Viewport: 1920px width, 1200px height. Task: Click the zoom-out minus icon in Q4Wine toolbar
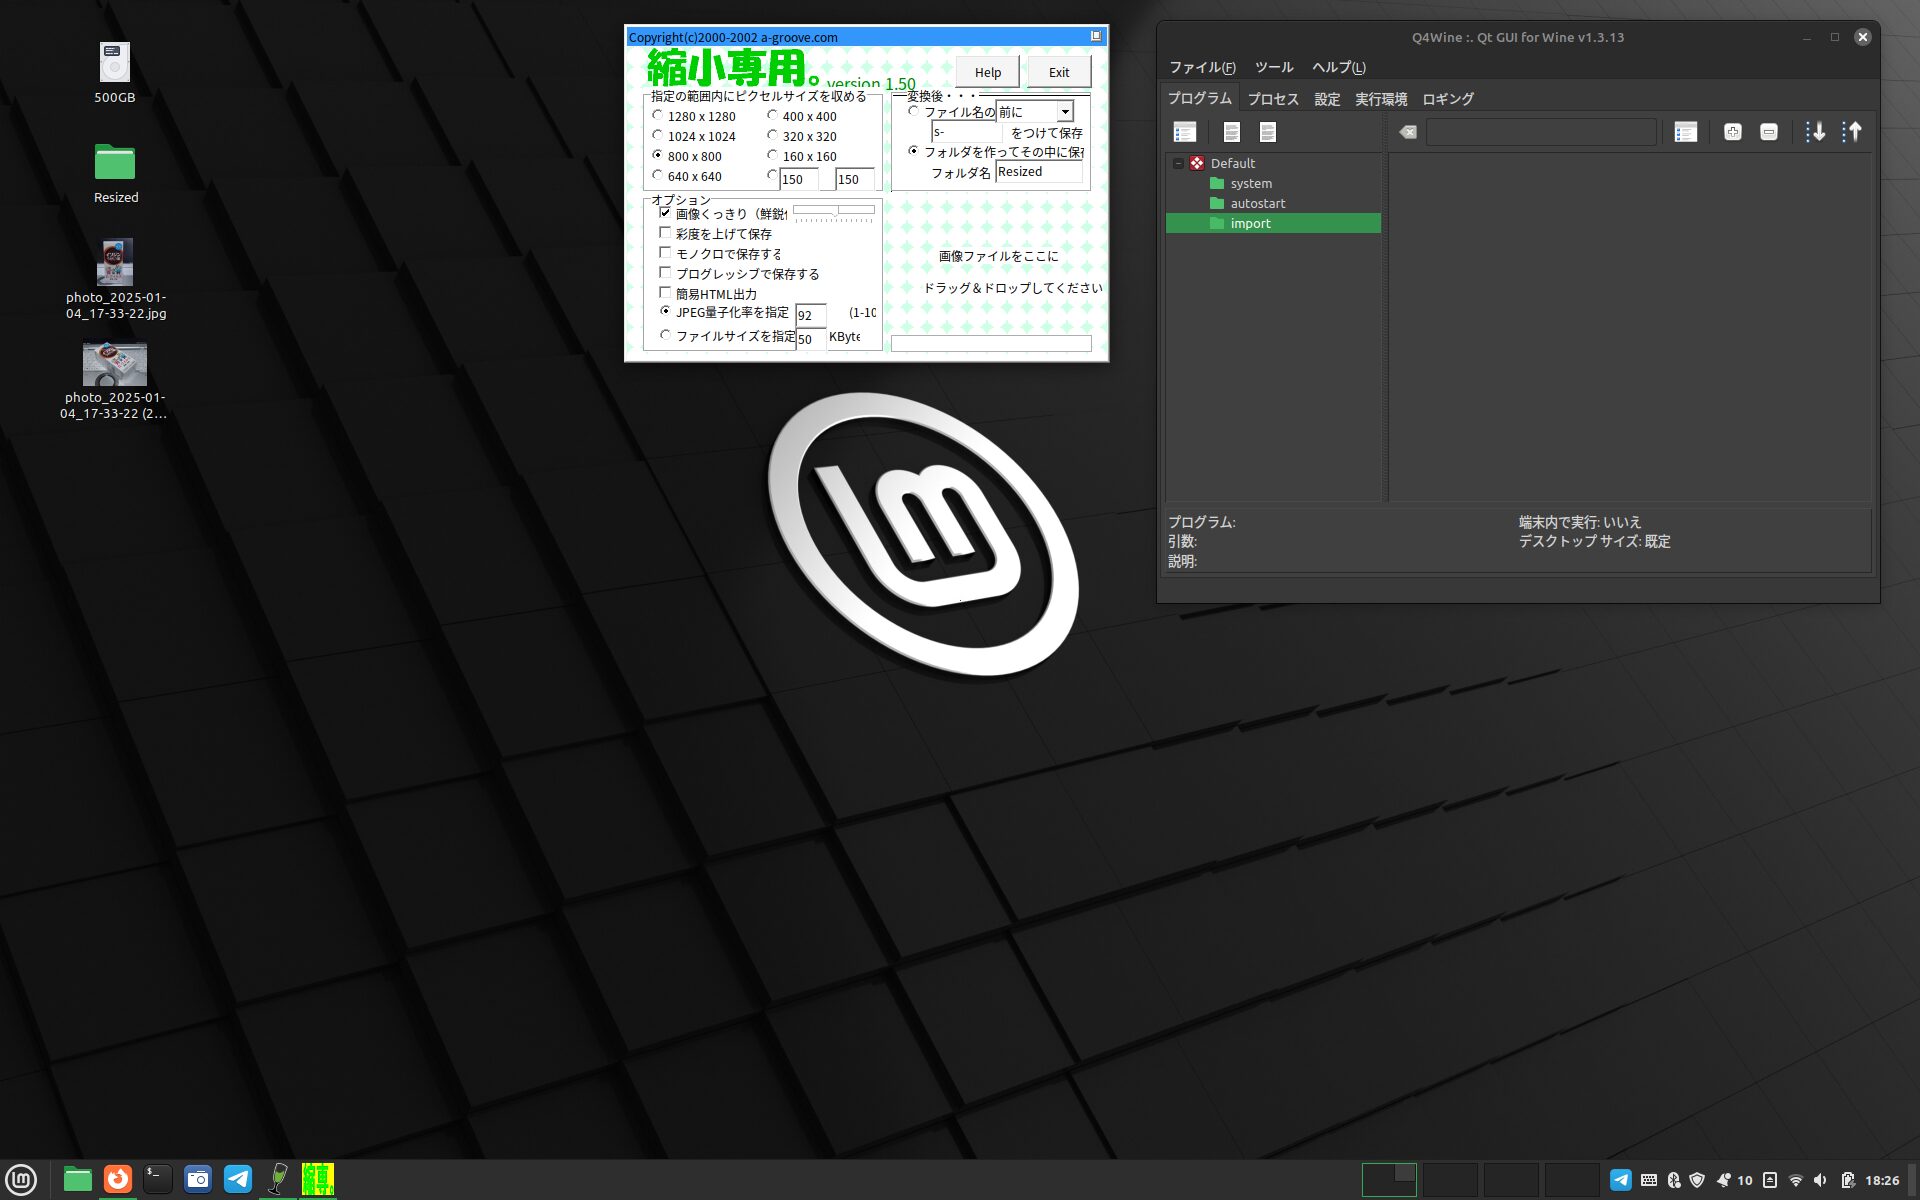pos(1769,132)
